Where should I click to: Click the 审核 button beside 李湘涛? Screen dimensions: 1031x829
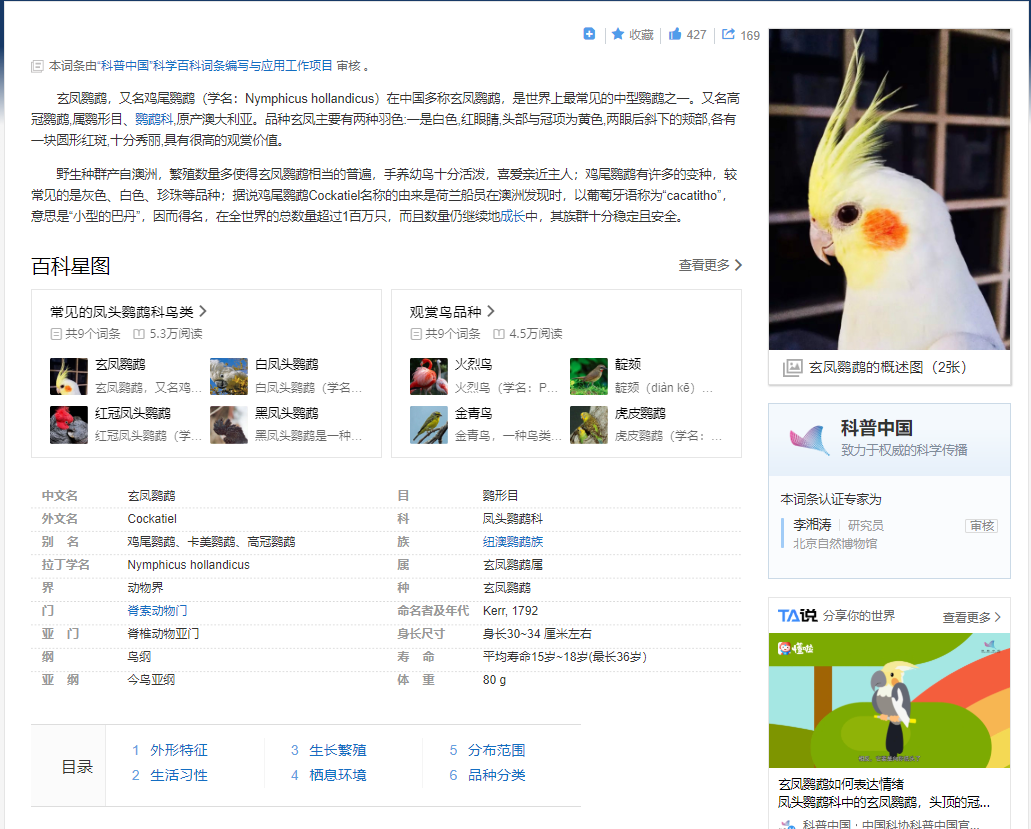(x=981, y=525)
